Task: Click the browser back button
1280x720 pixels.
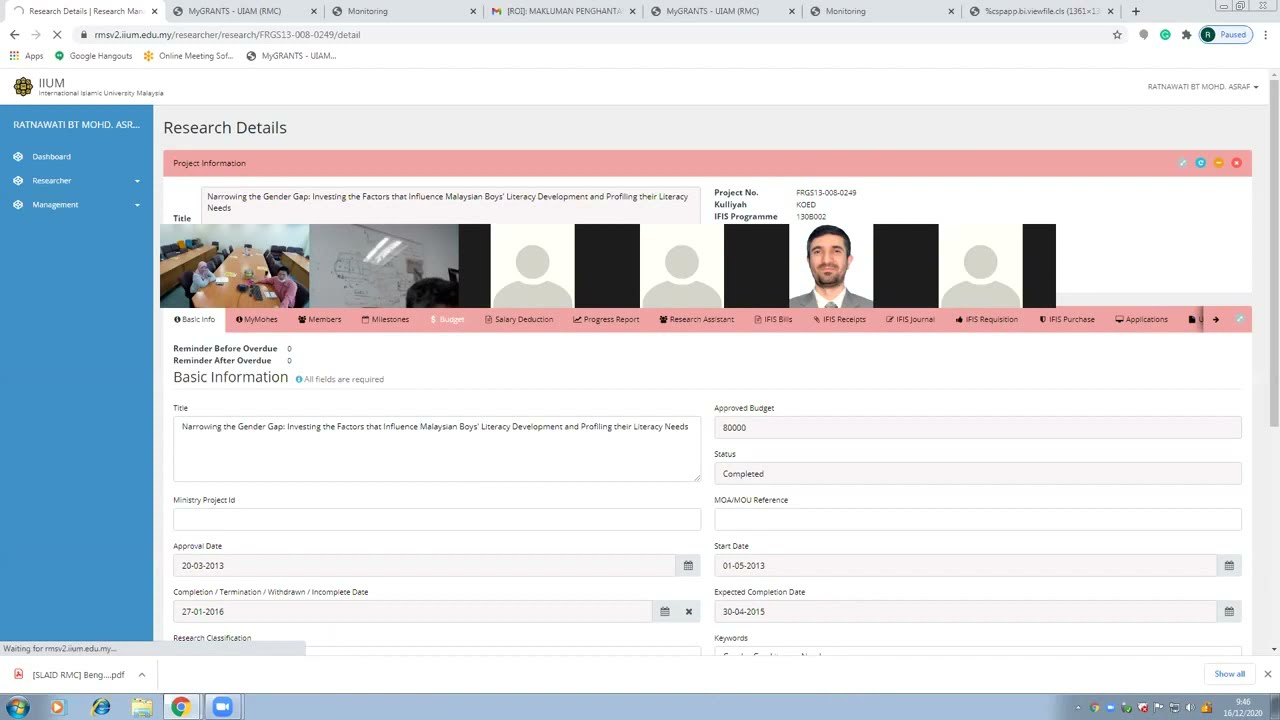Action: [x=14, y=34]
